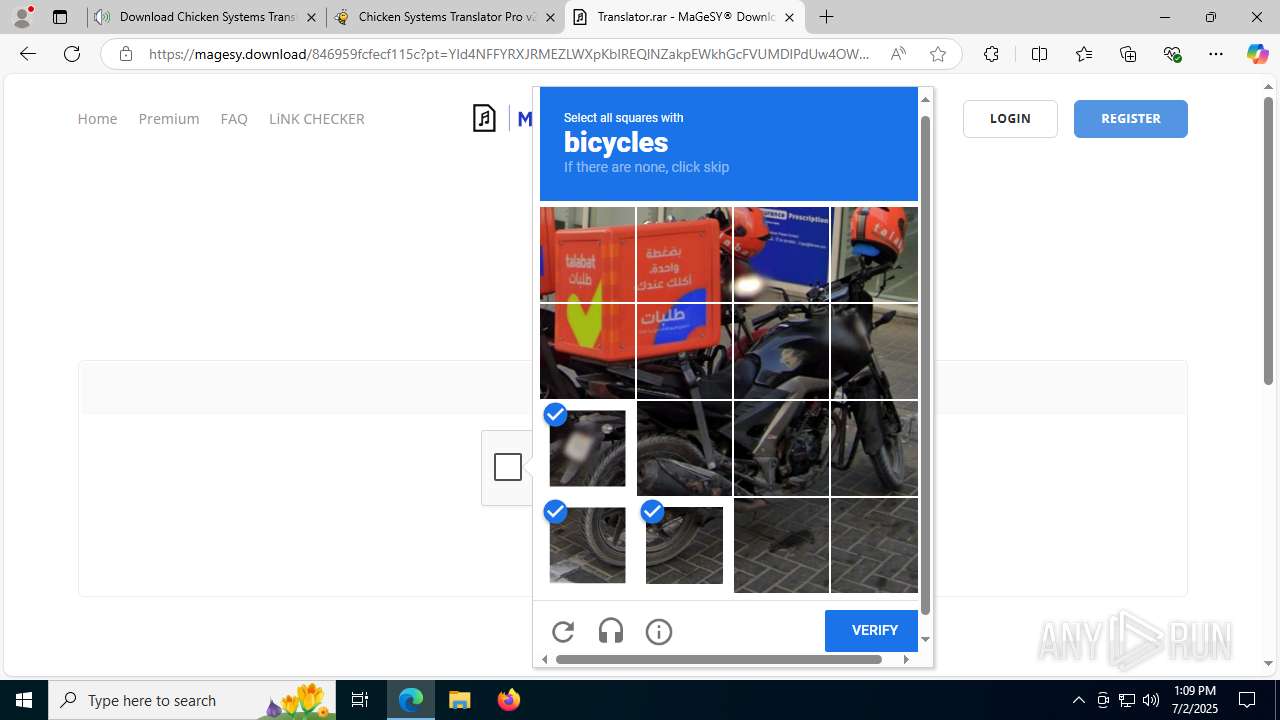Open the Collections icon

pos(1128,54)
